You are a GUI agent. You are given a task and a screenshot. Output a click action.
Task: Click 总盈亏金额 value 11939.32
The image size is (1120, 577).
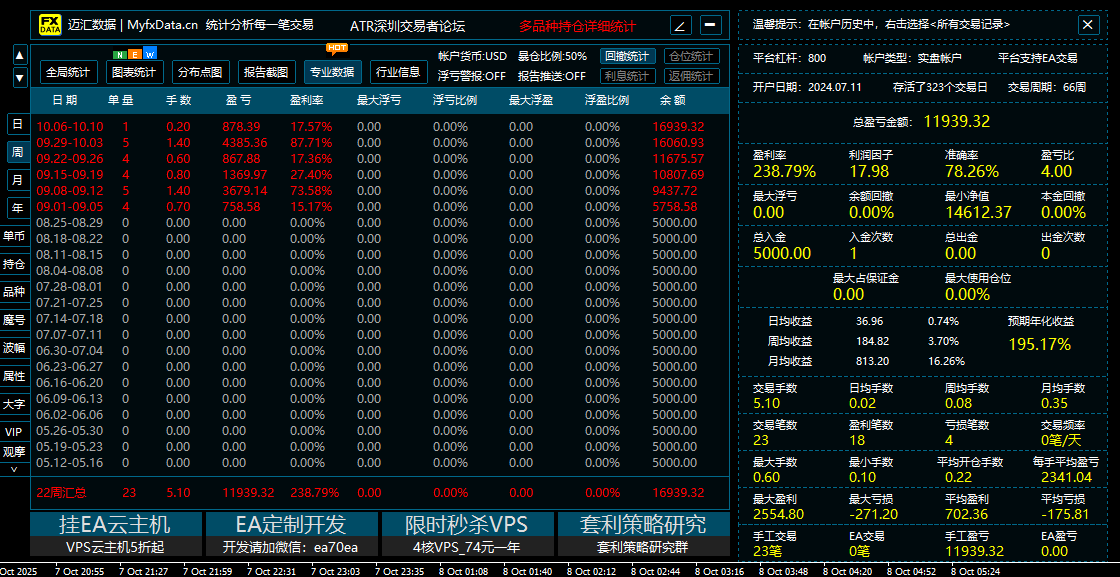[x=957, y=121]
